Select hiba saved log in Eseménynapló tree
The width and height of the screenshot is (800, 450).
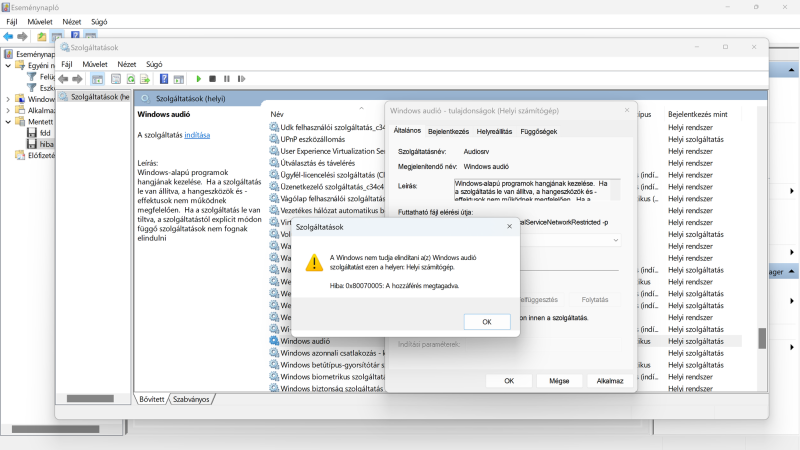pos(40,144)
